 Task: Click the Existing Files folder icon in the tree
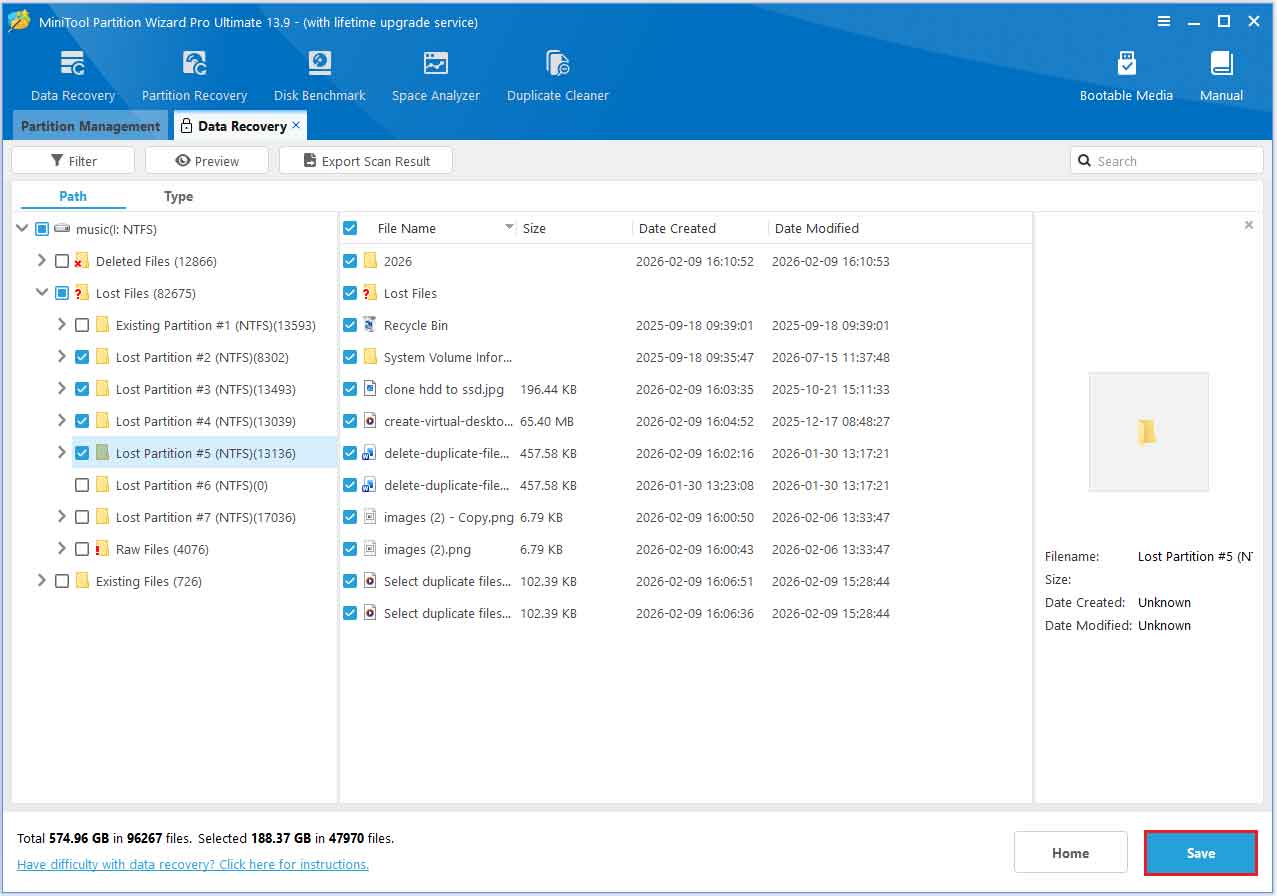click(82, 581)
